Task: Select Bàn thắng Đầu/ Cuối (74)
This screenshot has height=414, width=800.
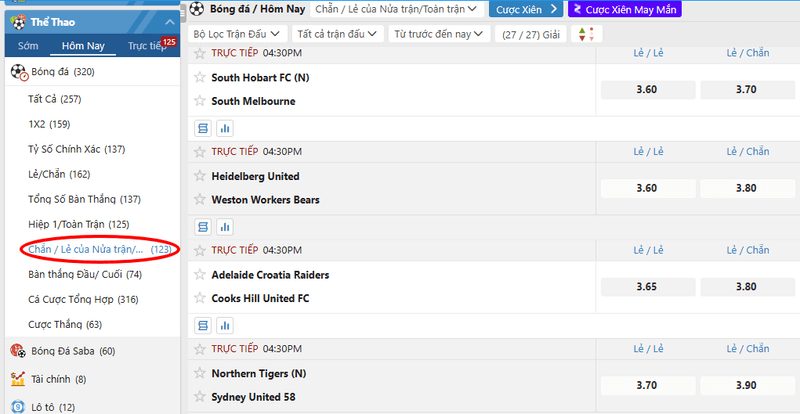Action: [85, 275]
